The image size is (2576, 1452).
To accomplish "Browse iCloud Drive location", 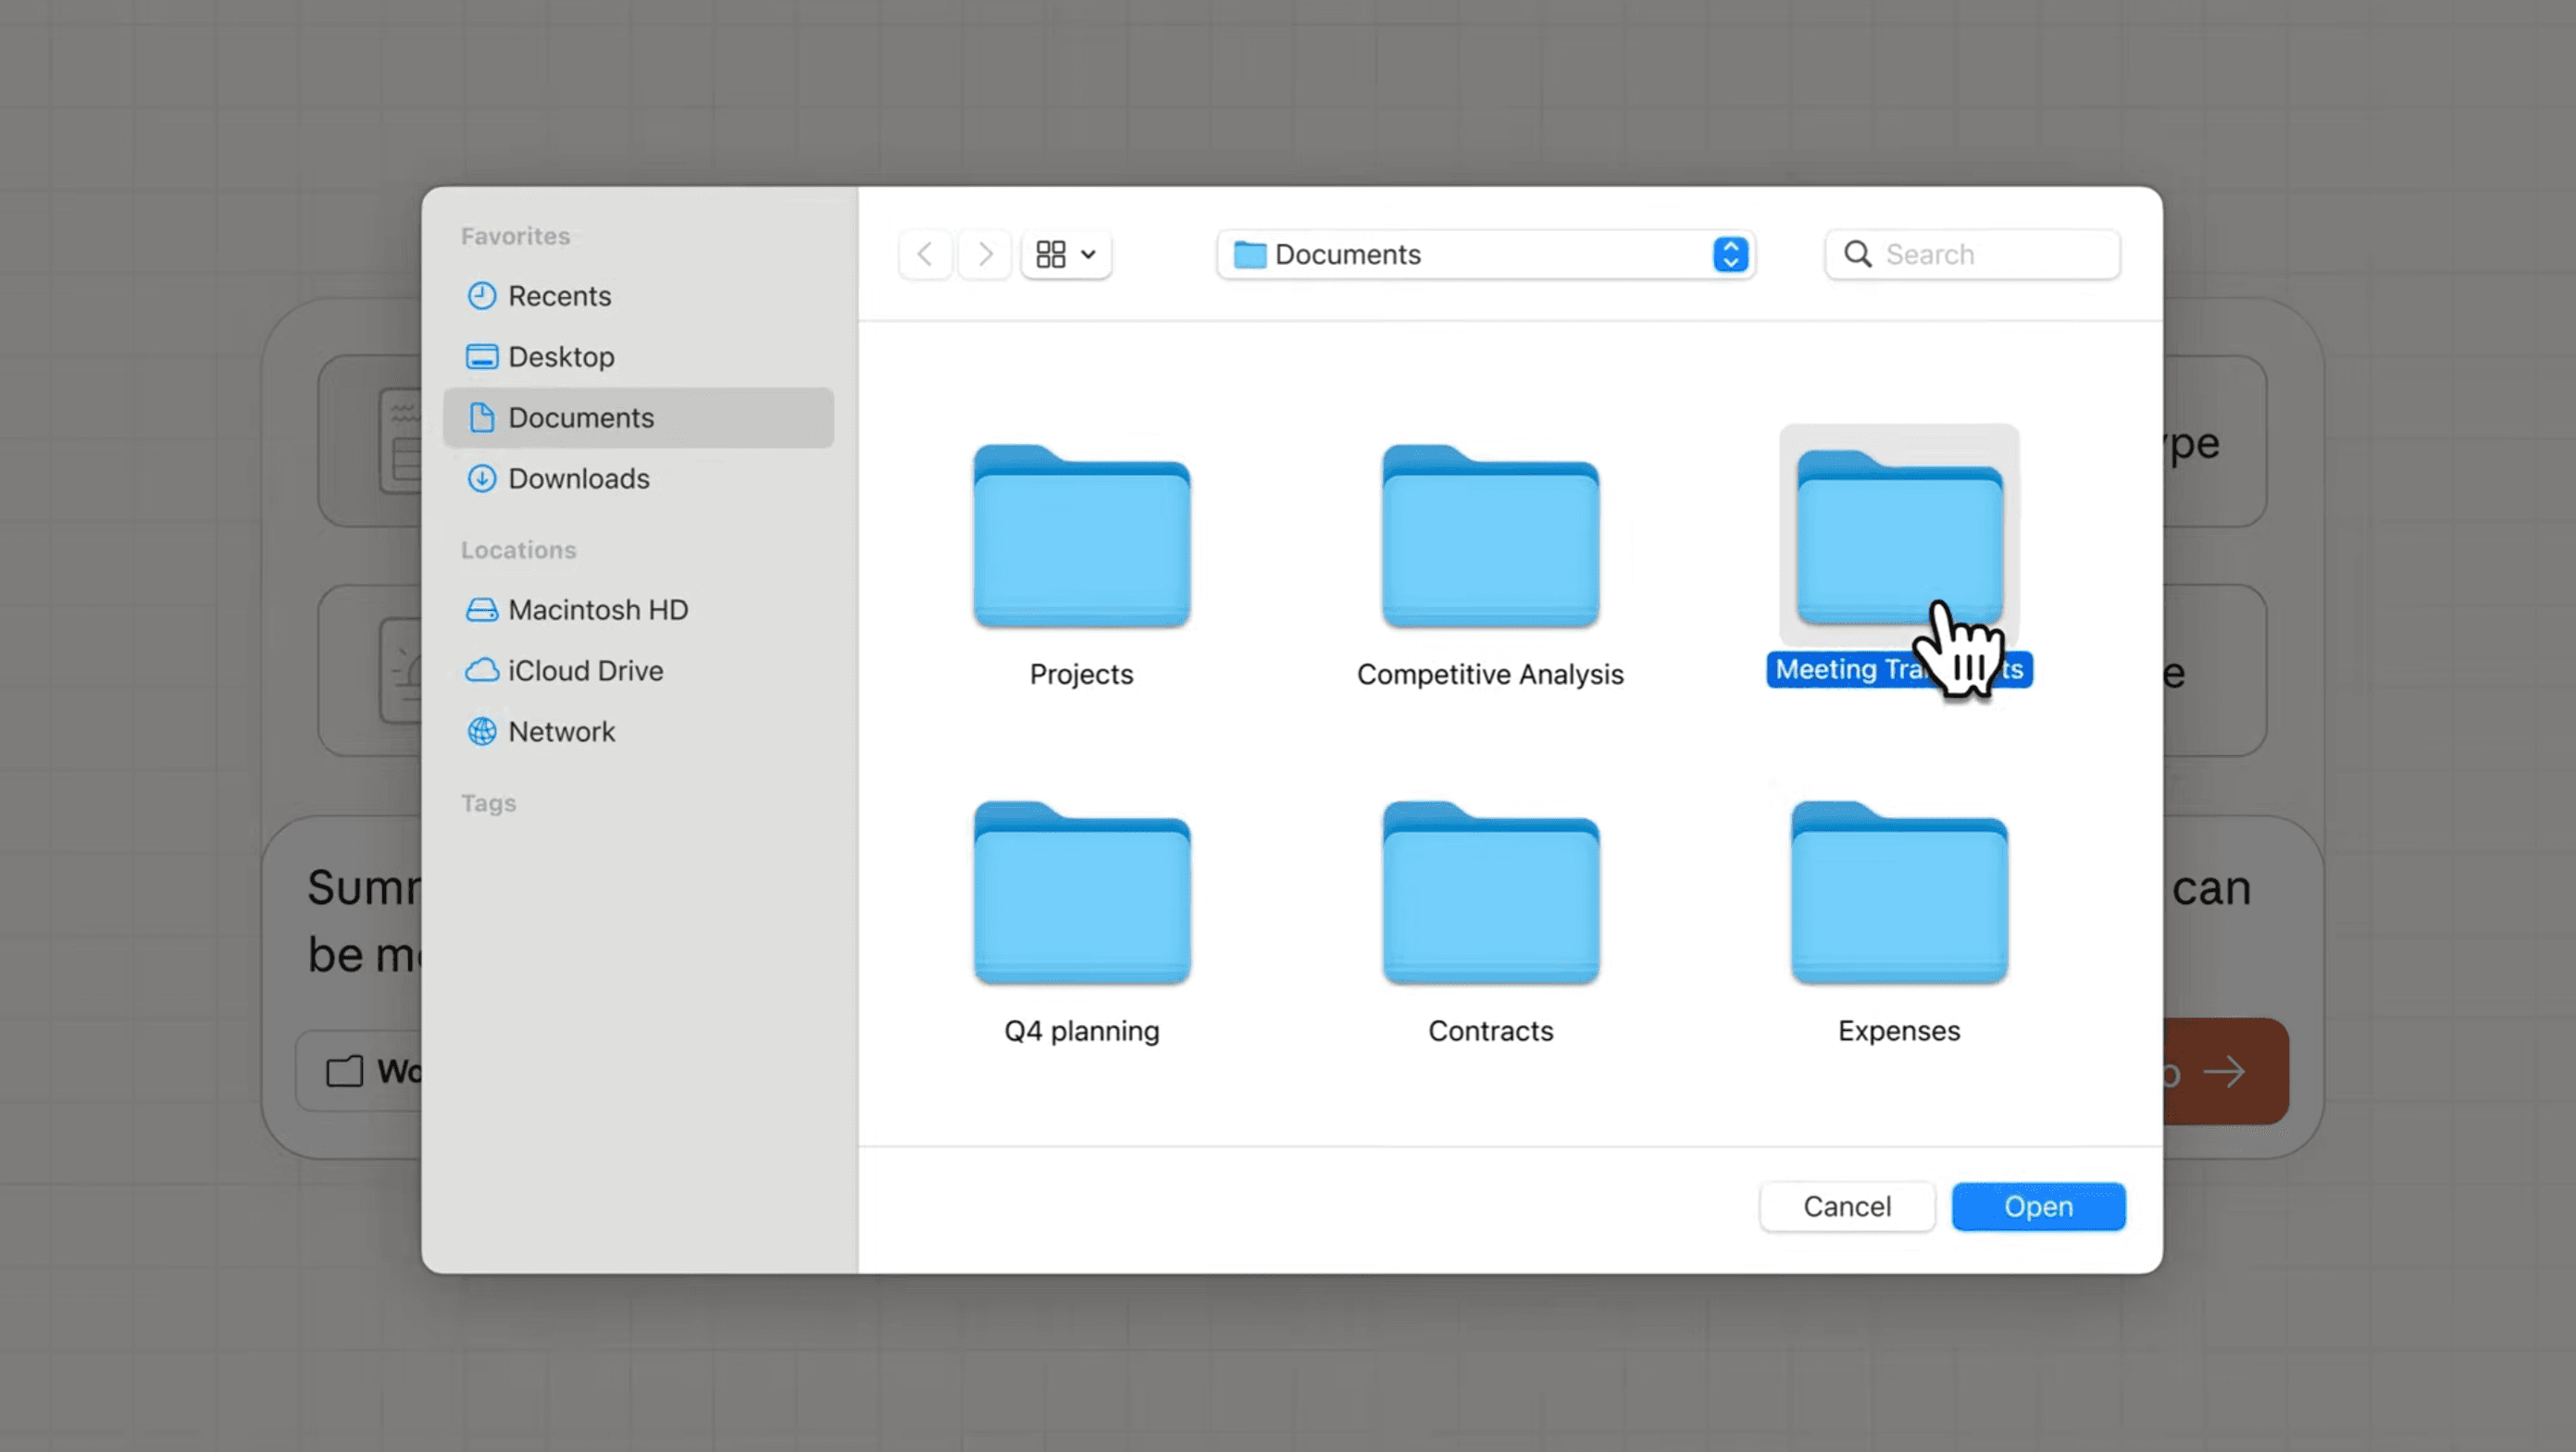I will click(585, 671).
